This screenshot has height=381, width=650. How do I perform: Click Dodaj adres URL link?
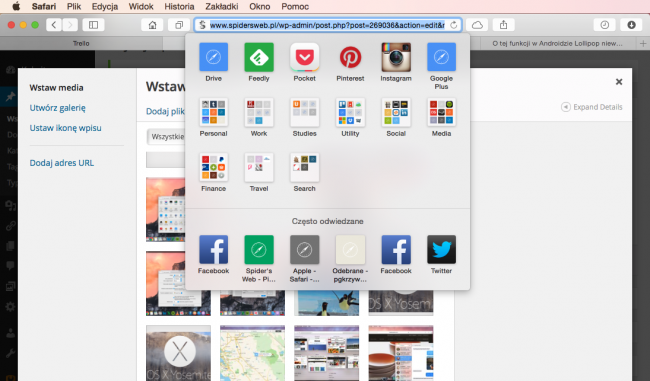coord(62,163)
